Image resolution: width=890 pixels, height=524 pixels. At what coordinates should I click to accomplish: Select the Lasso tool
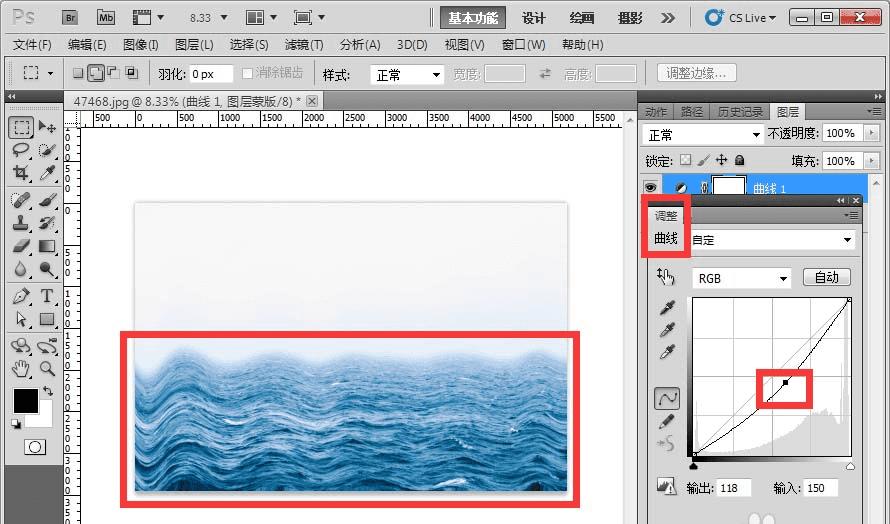click(21, 150)
